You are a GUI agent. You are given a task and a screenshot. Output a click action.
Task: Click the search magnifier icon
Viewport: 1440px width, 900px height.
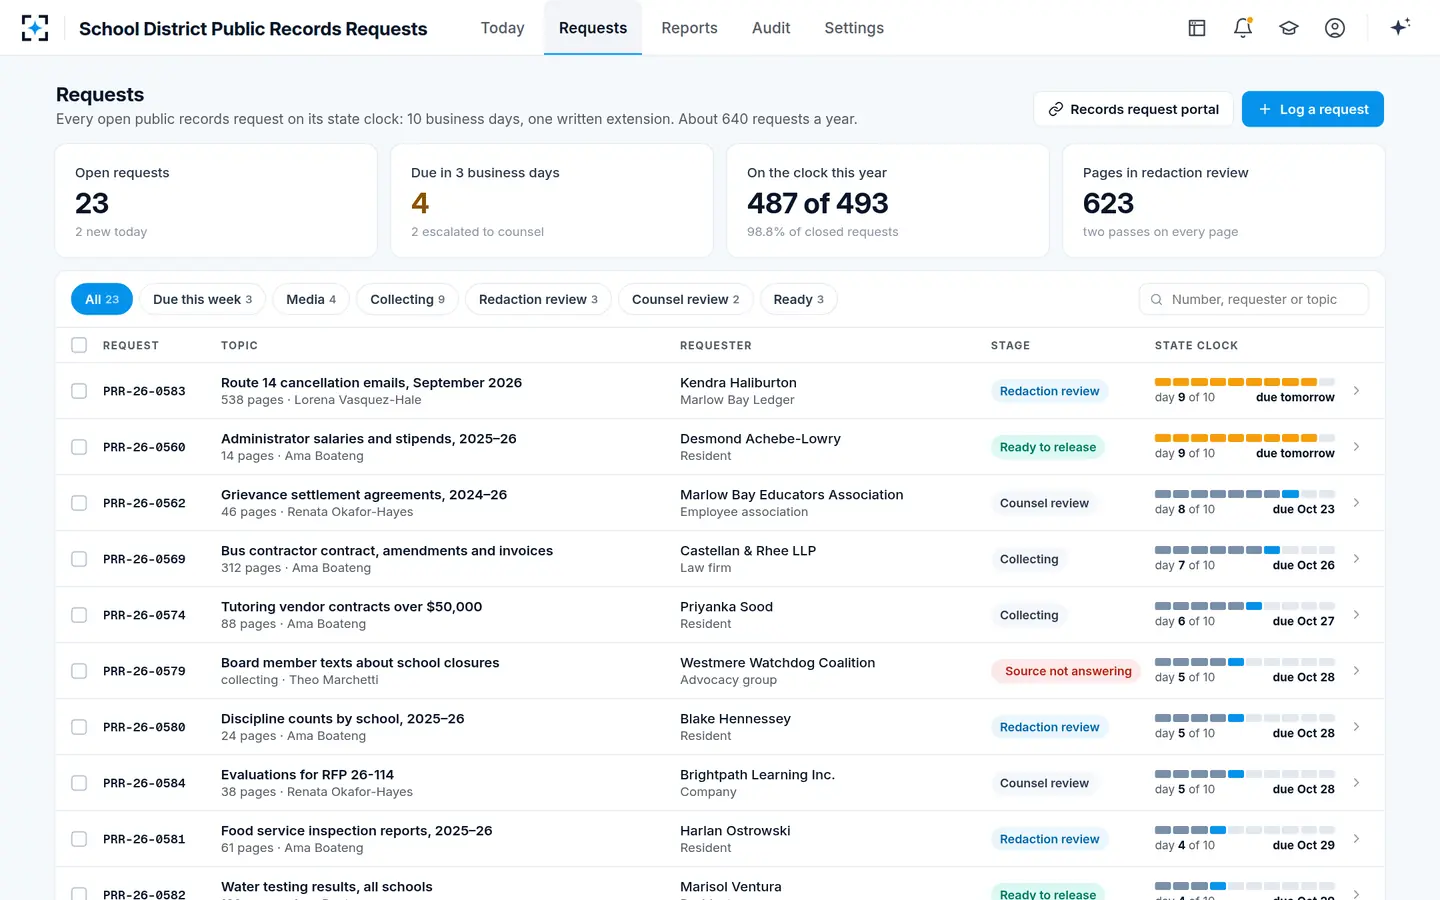point(1156,299)
